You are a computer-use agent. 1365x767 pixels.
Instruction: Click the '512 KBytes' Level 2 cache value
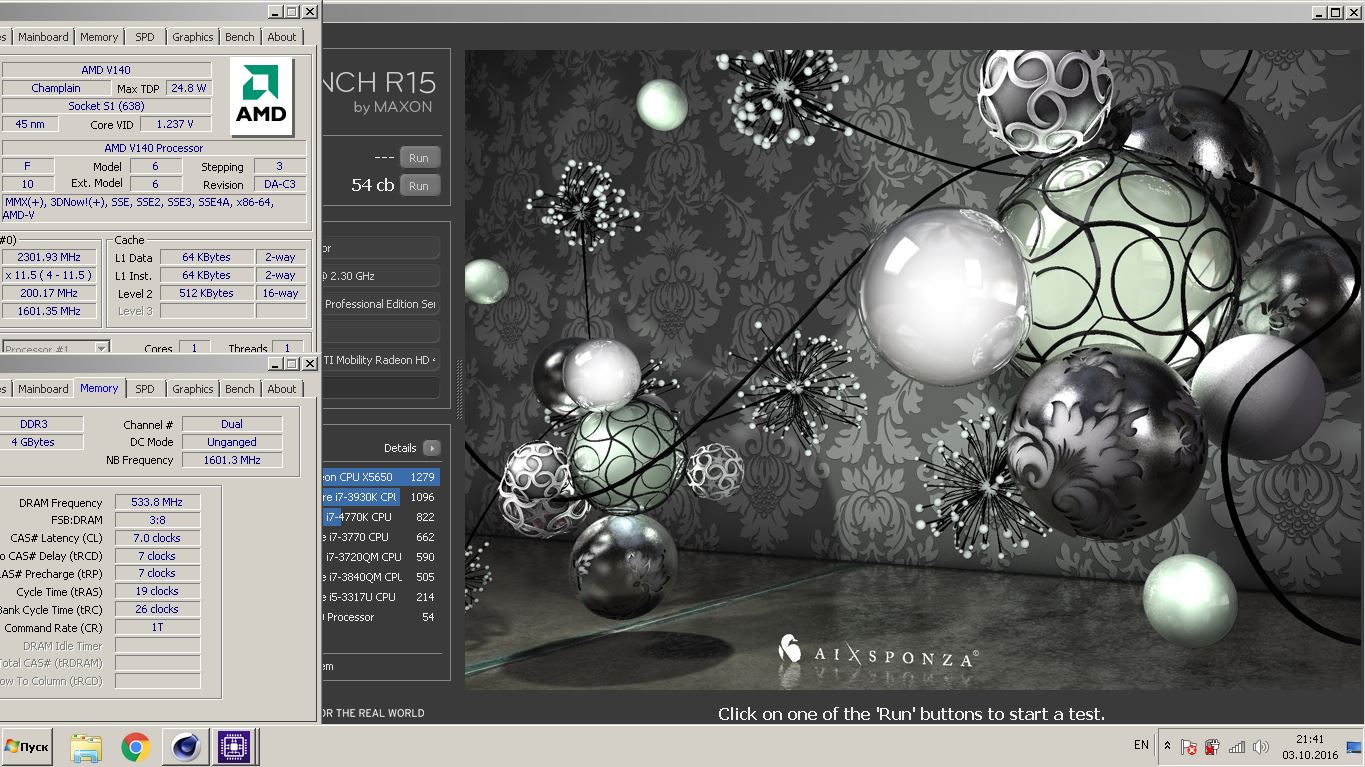click(x=206, y=293)
